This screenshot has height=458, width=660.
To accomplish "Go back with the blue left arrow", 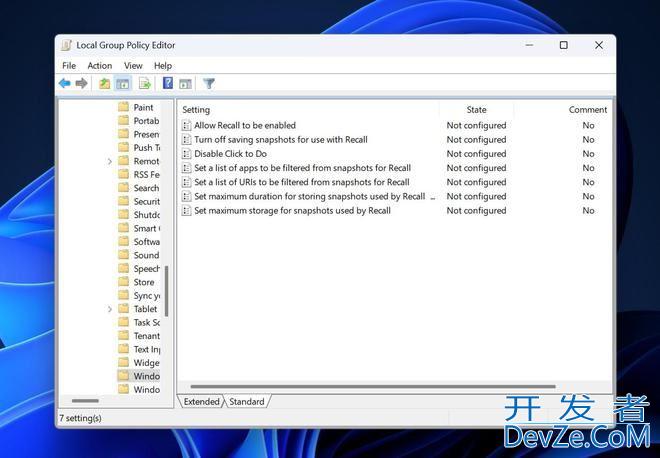I will point(64,83).
